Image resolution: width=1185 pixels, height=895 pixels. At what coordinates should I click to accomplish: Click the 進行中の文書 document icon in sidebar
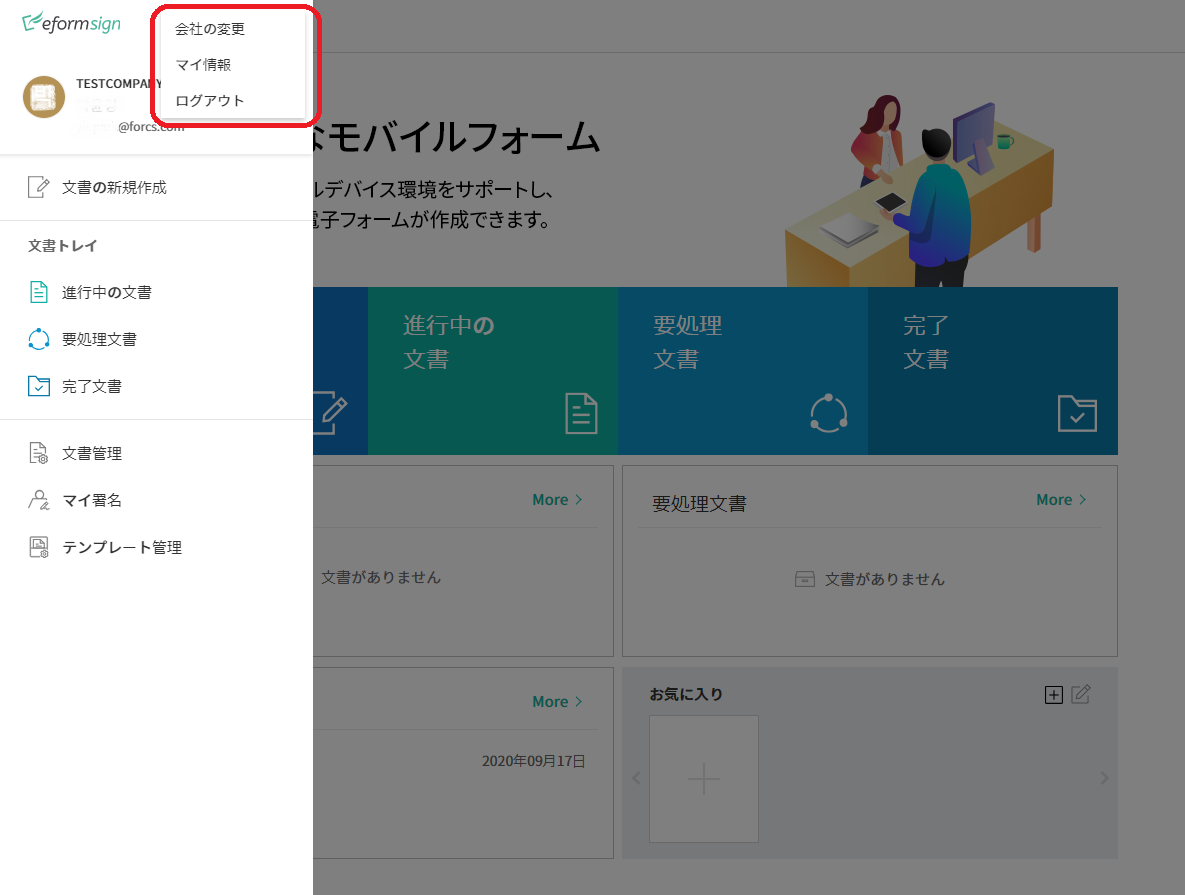(x=39, y=292)
